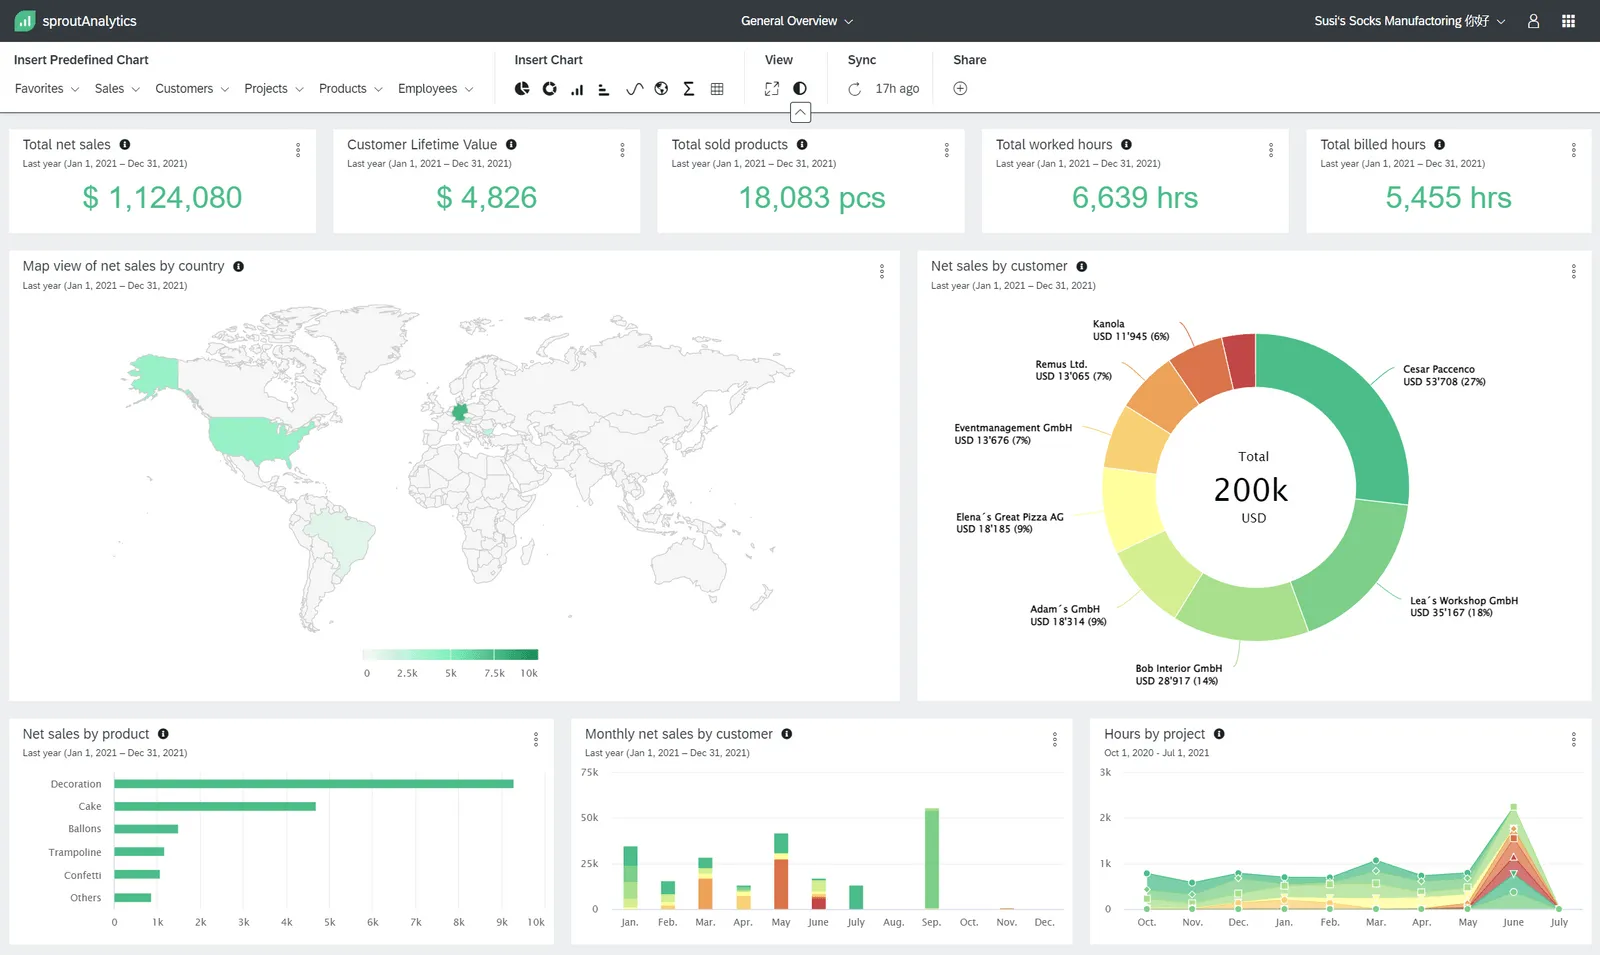1600x955 pixels.
Task: Insert a pie chart
Action: (522, 88)
